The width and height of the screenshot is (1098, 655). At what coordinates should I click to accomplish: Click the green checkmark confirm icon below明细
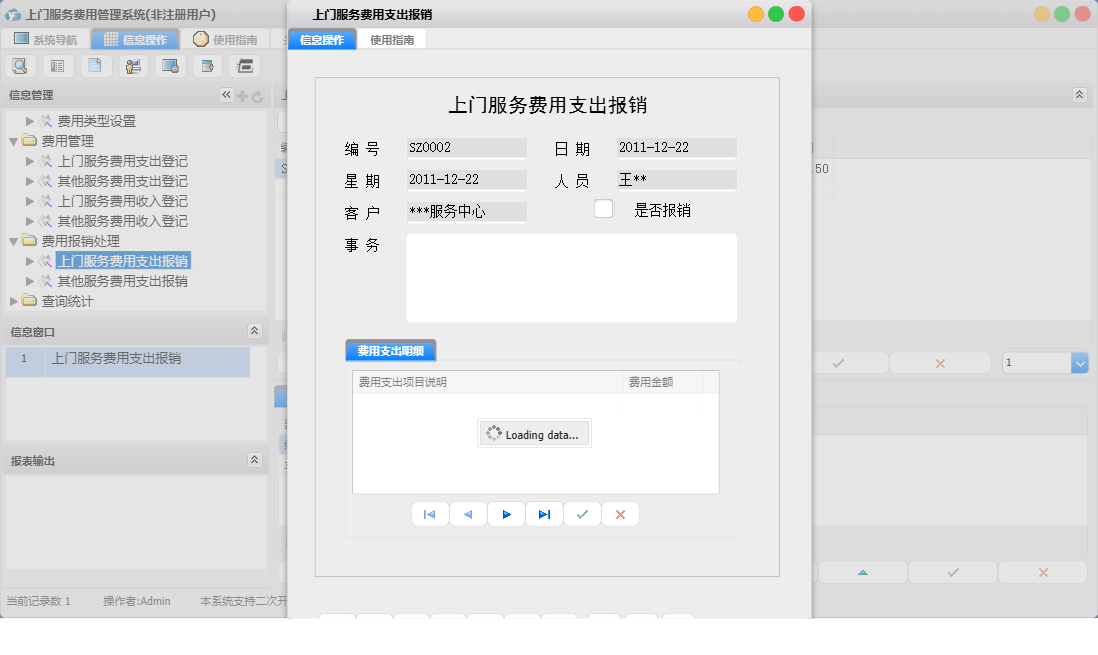[582, 513]
